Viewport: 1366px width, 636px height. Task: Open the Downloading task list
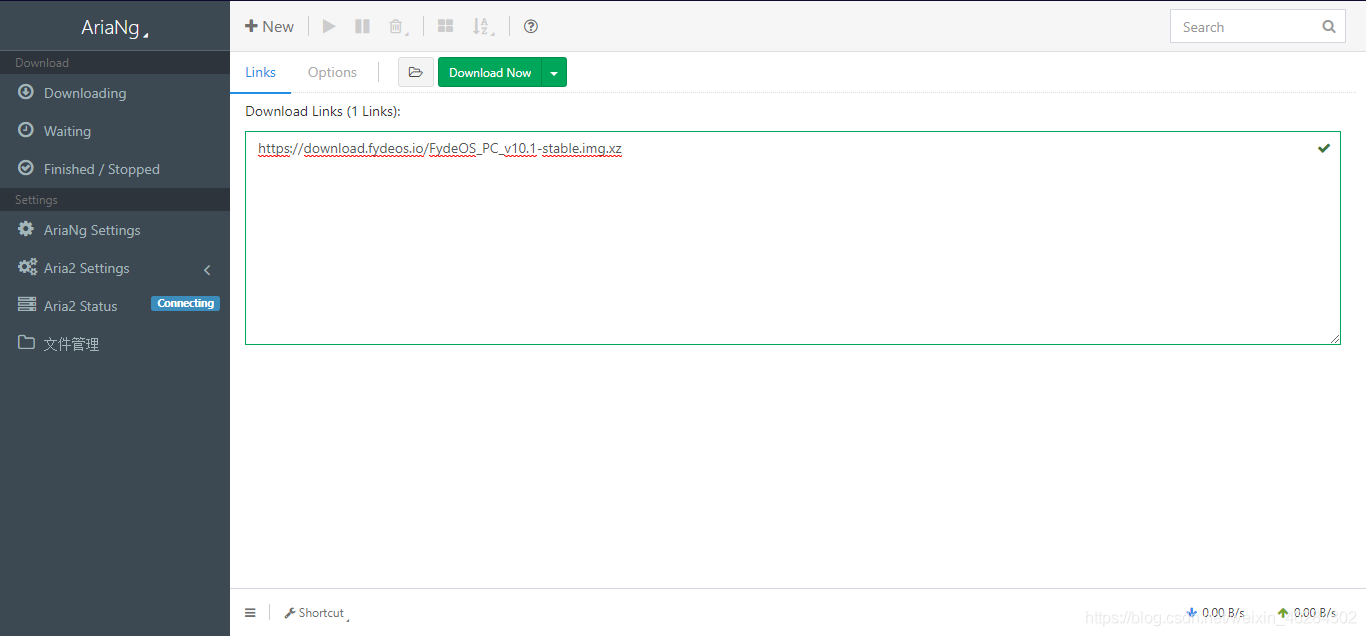pyautogui.click(x=85, y=93)
